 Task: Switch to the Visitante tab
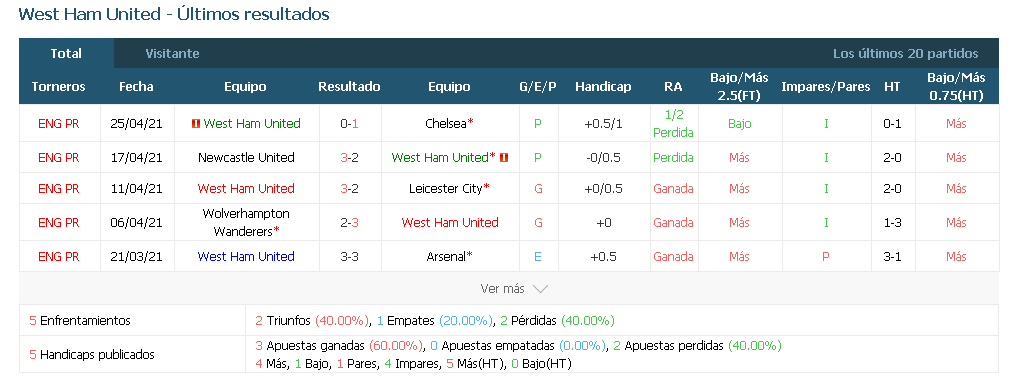[172, 53]
